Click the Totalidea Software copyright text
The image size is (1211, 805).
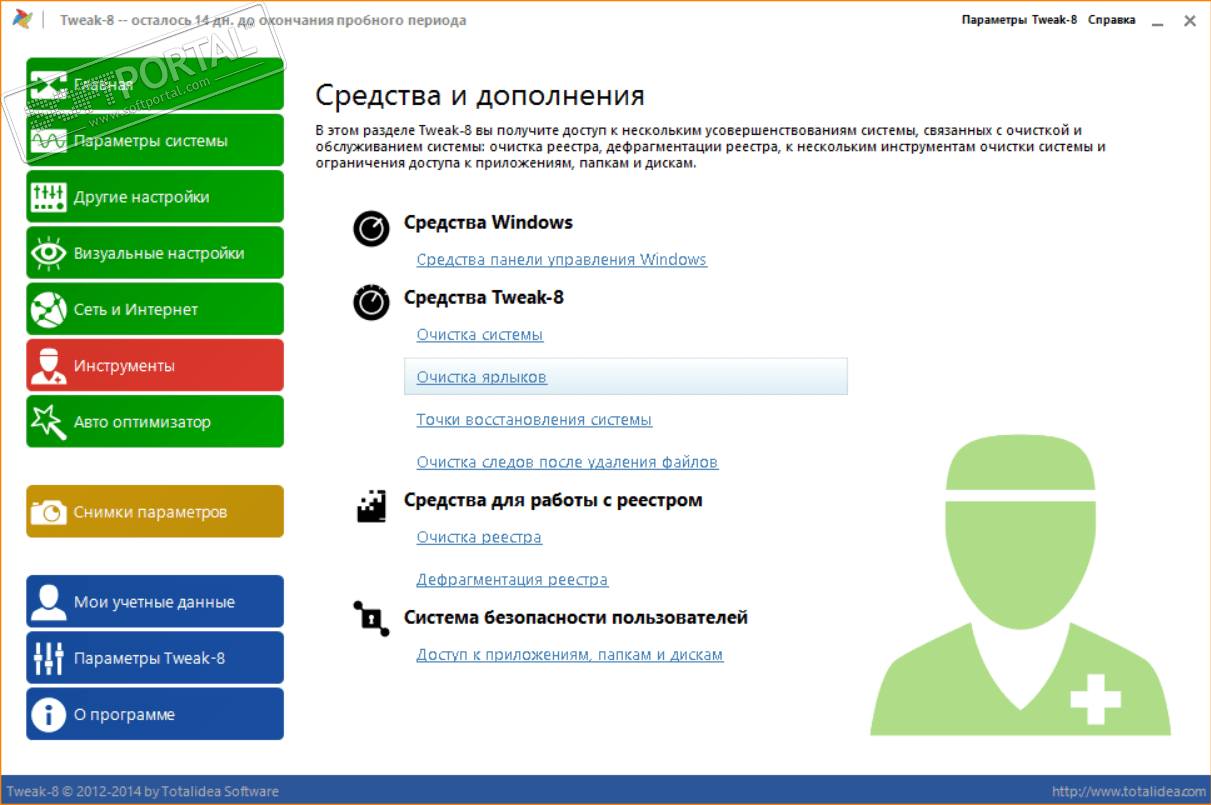click(x=143, y=791)
